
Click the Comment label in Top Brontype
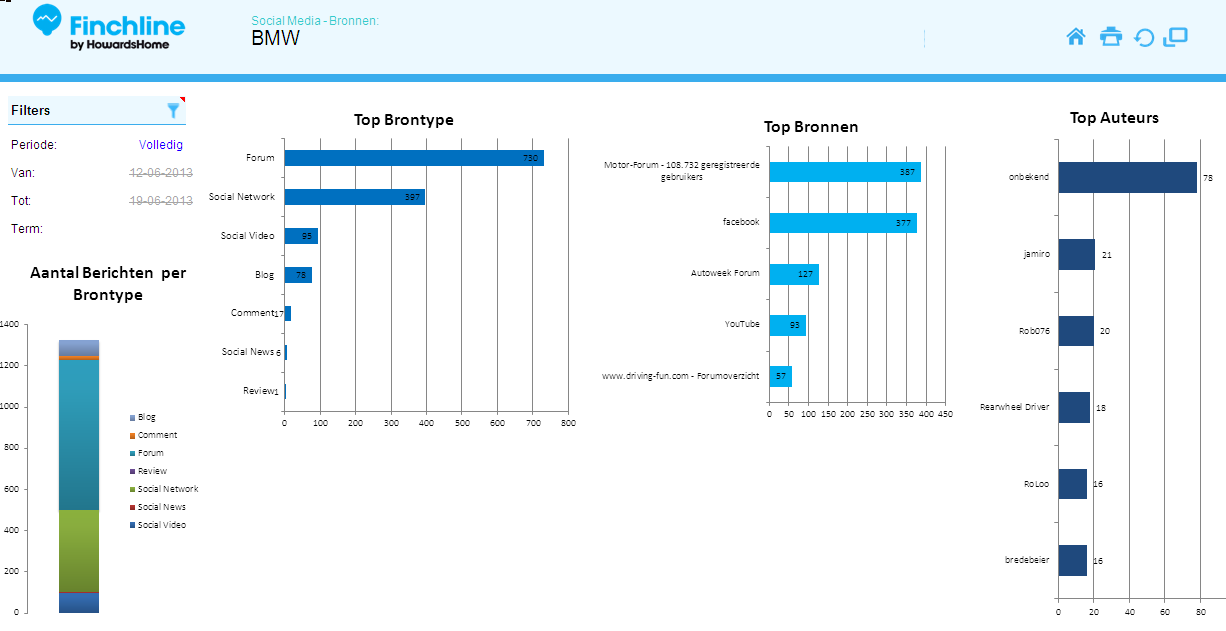point(251,313)
